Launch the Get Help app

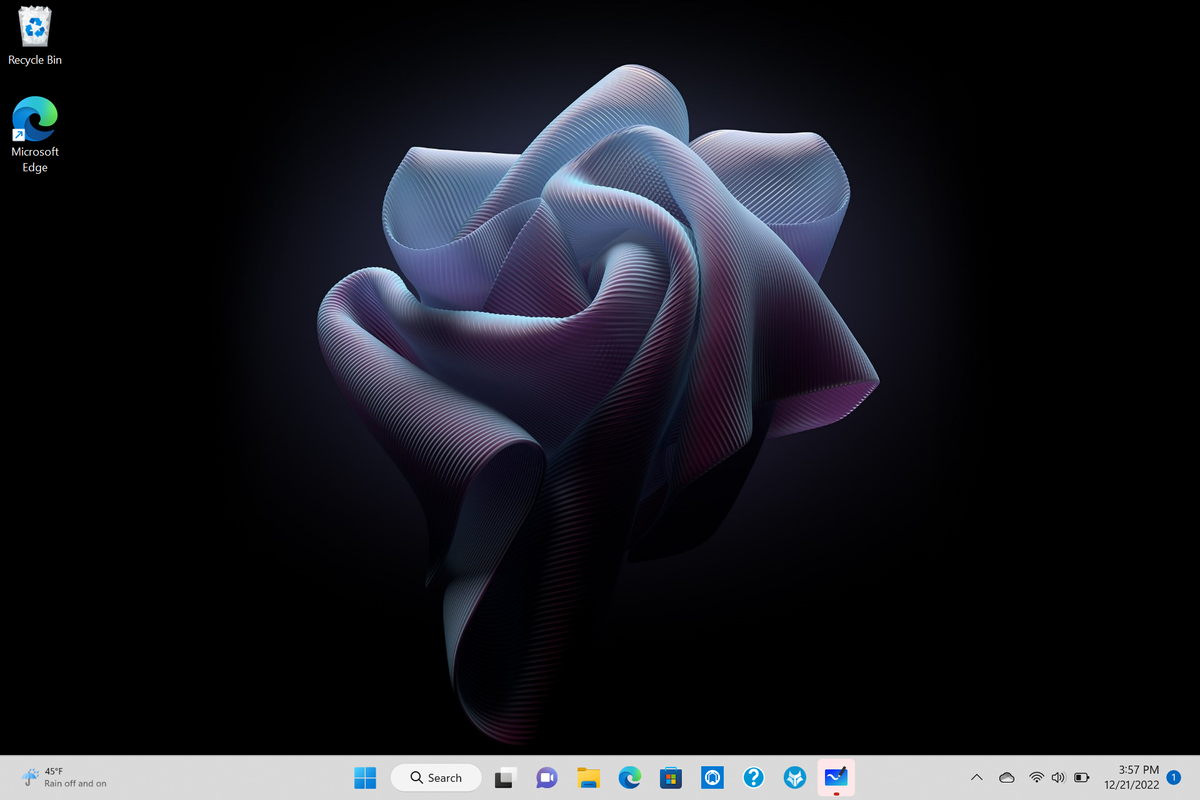tap(753, 777)
